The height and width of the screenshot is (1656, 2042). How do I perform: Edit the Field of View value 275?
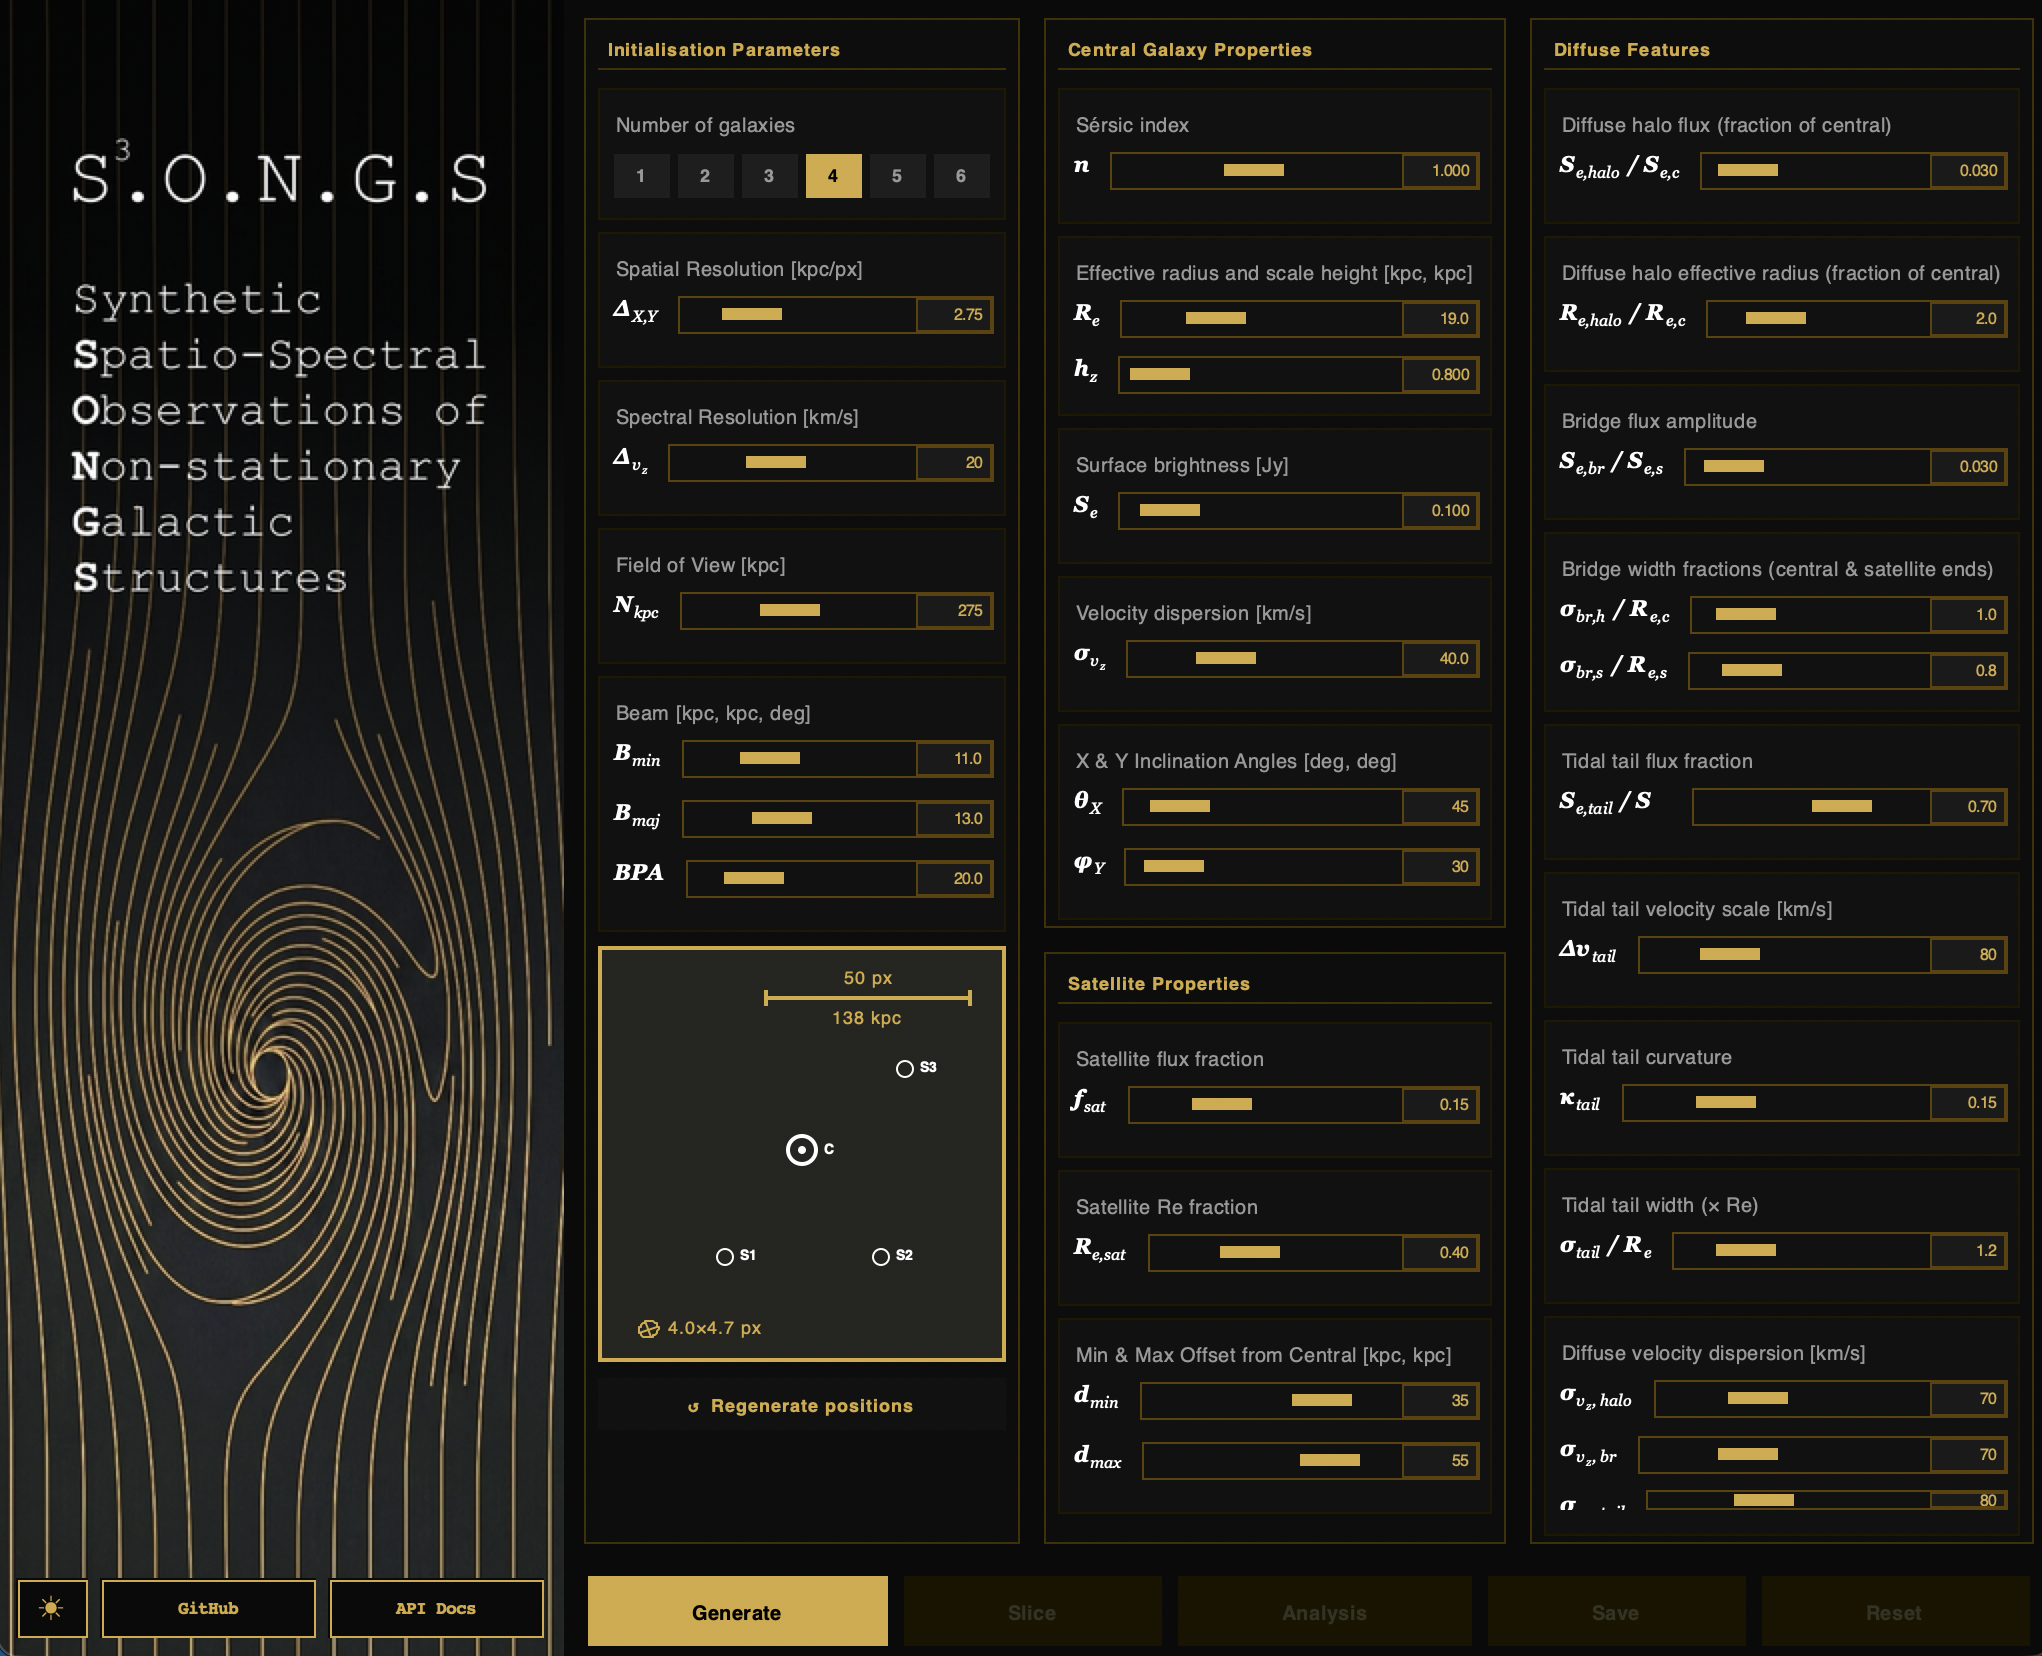955,611
